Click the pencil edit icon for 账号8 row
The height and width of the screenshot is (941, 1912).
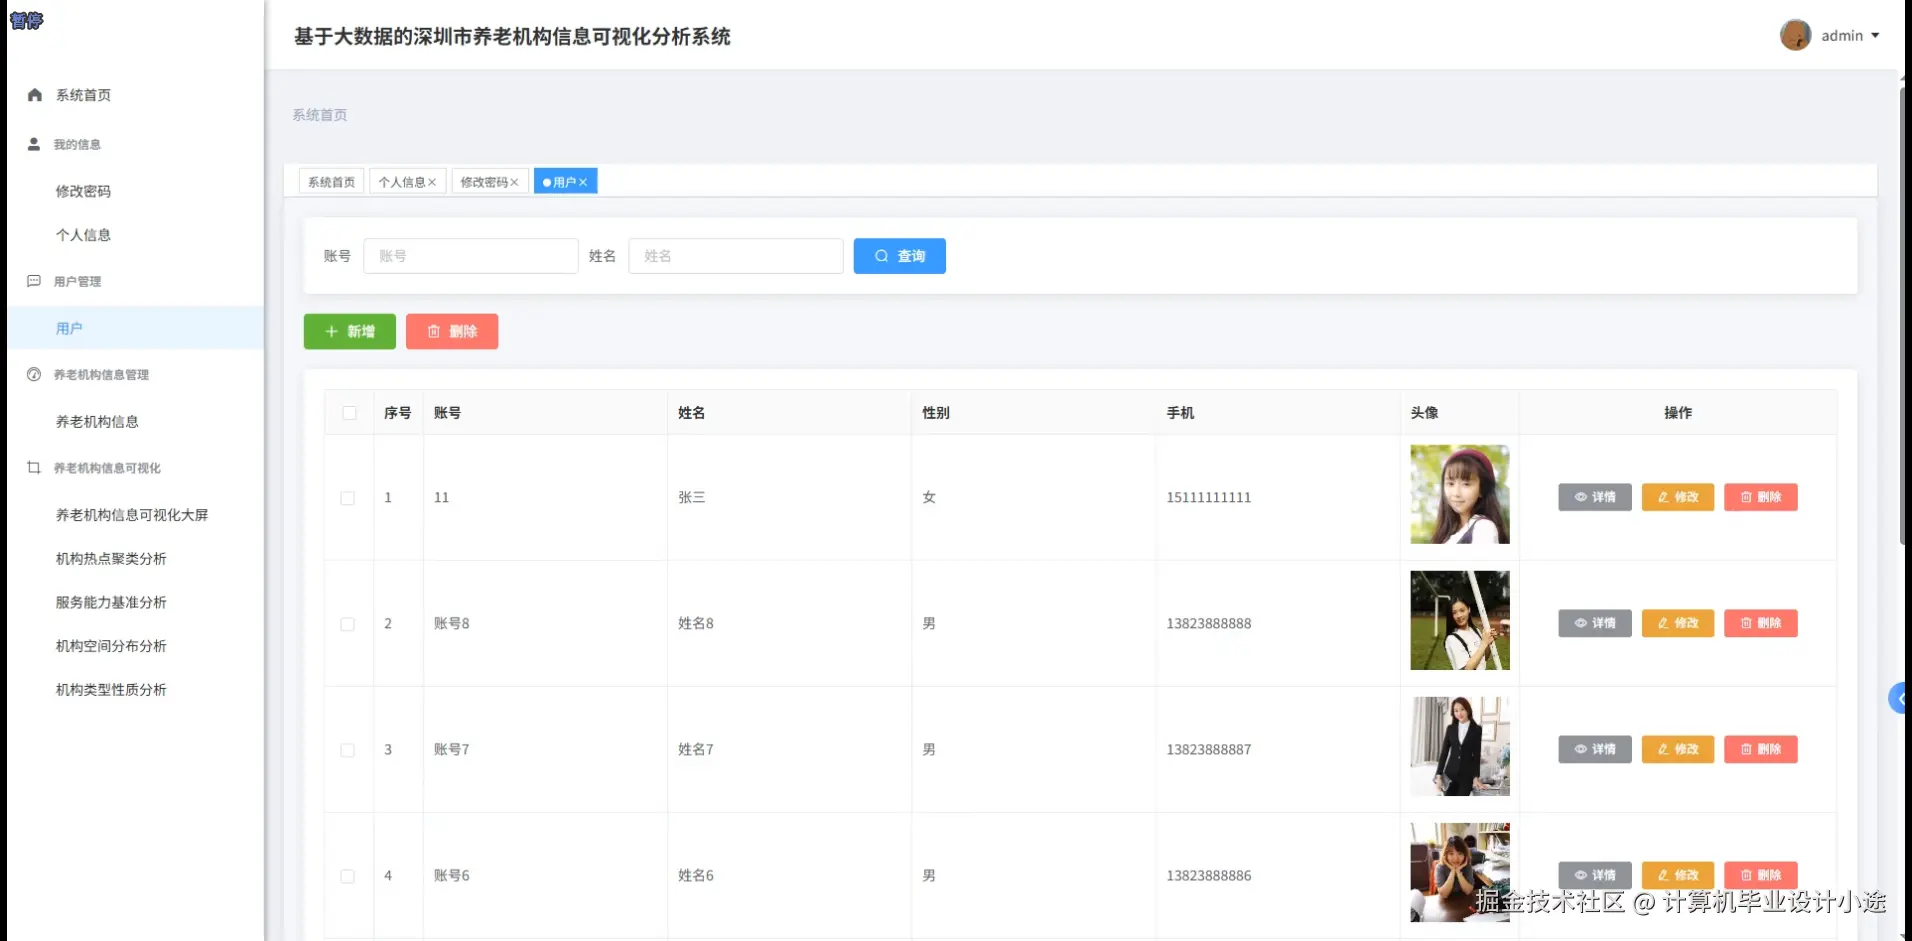[x=1663, y=623]
